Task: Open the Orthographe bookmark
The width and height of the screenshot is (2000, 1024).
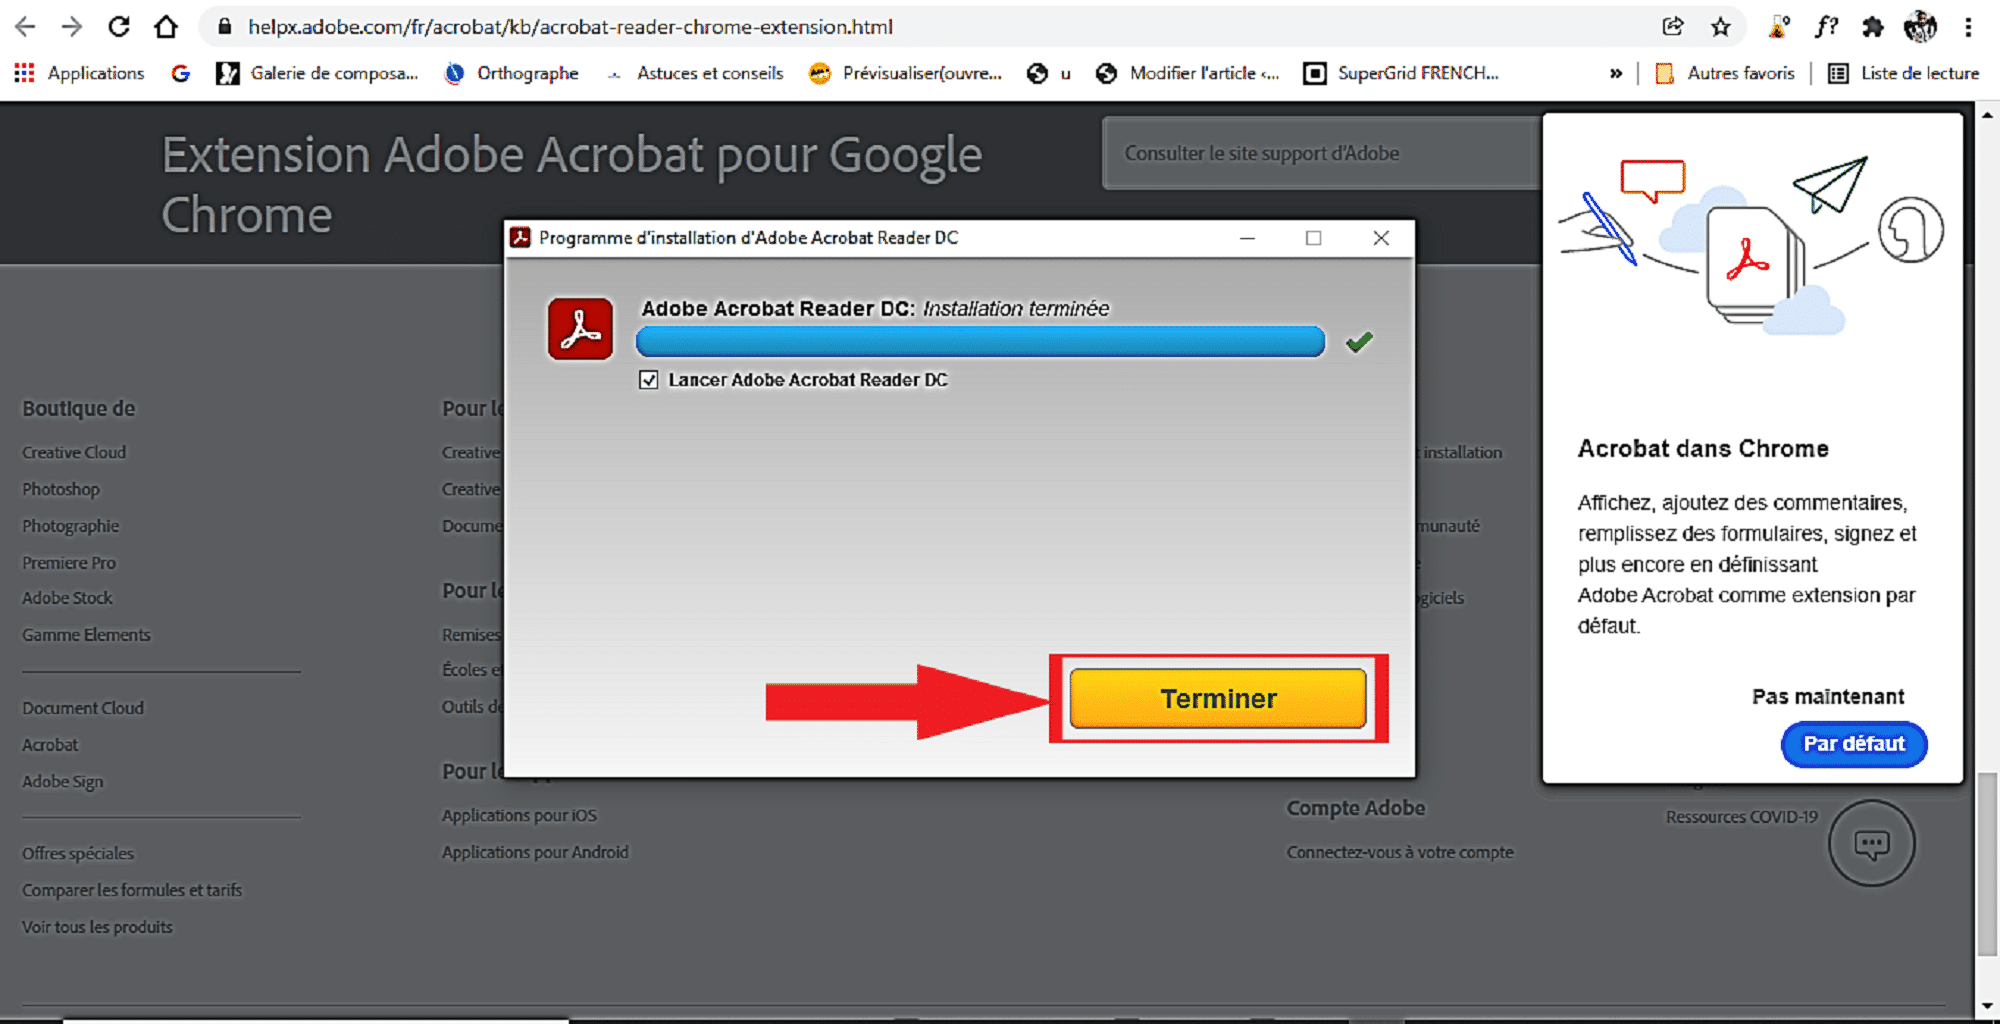Action: (512, 73)
